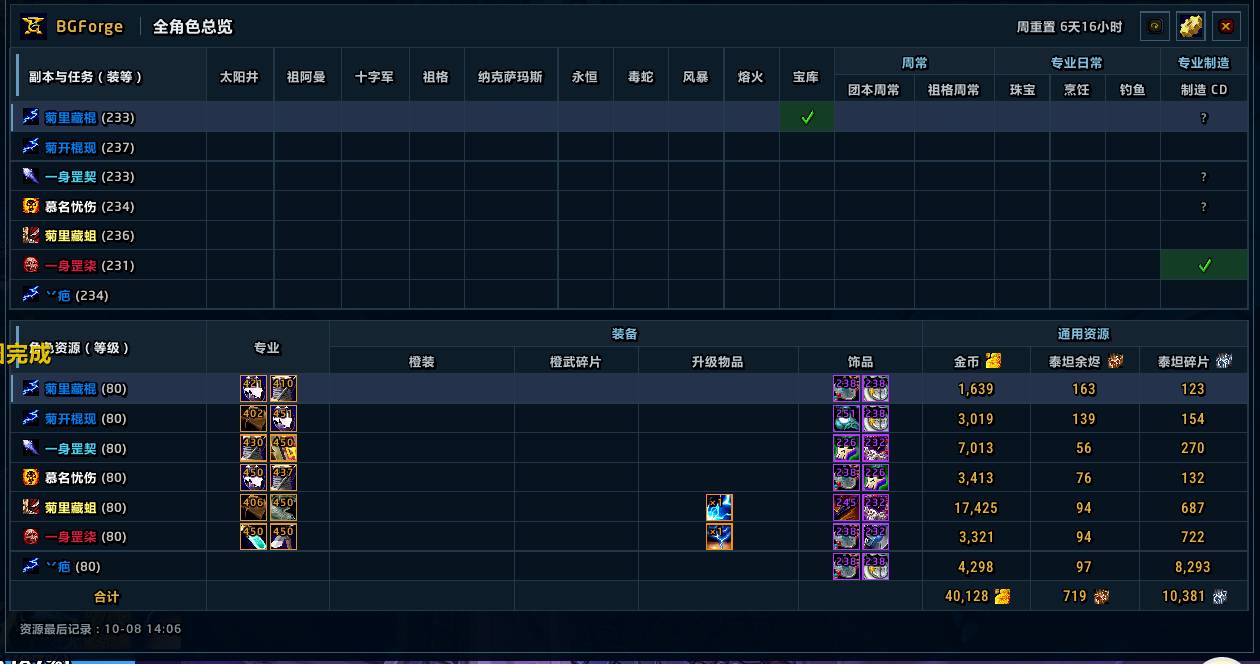The image size is (1260, 664).
Task: Click the 橙武碎片 column header
Action: point(576,361)
